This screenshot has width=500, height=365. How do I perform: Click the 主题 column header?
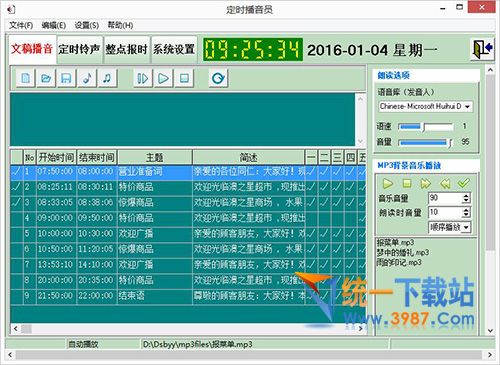tap(155, 157)
